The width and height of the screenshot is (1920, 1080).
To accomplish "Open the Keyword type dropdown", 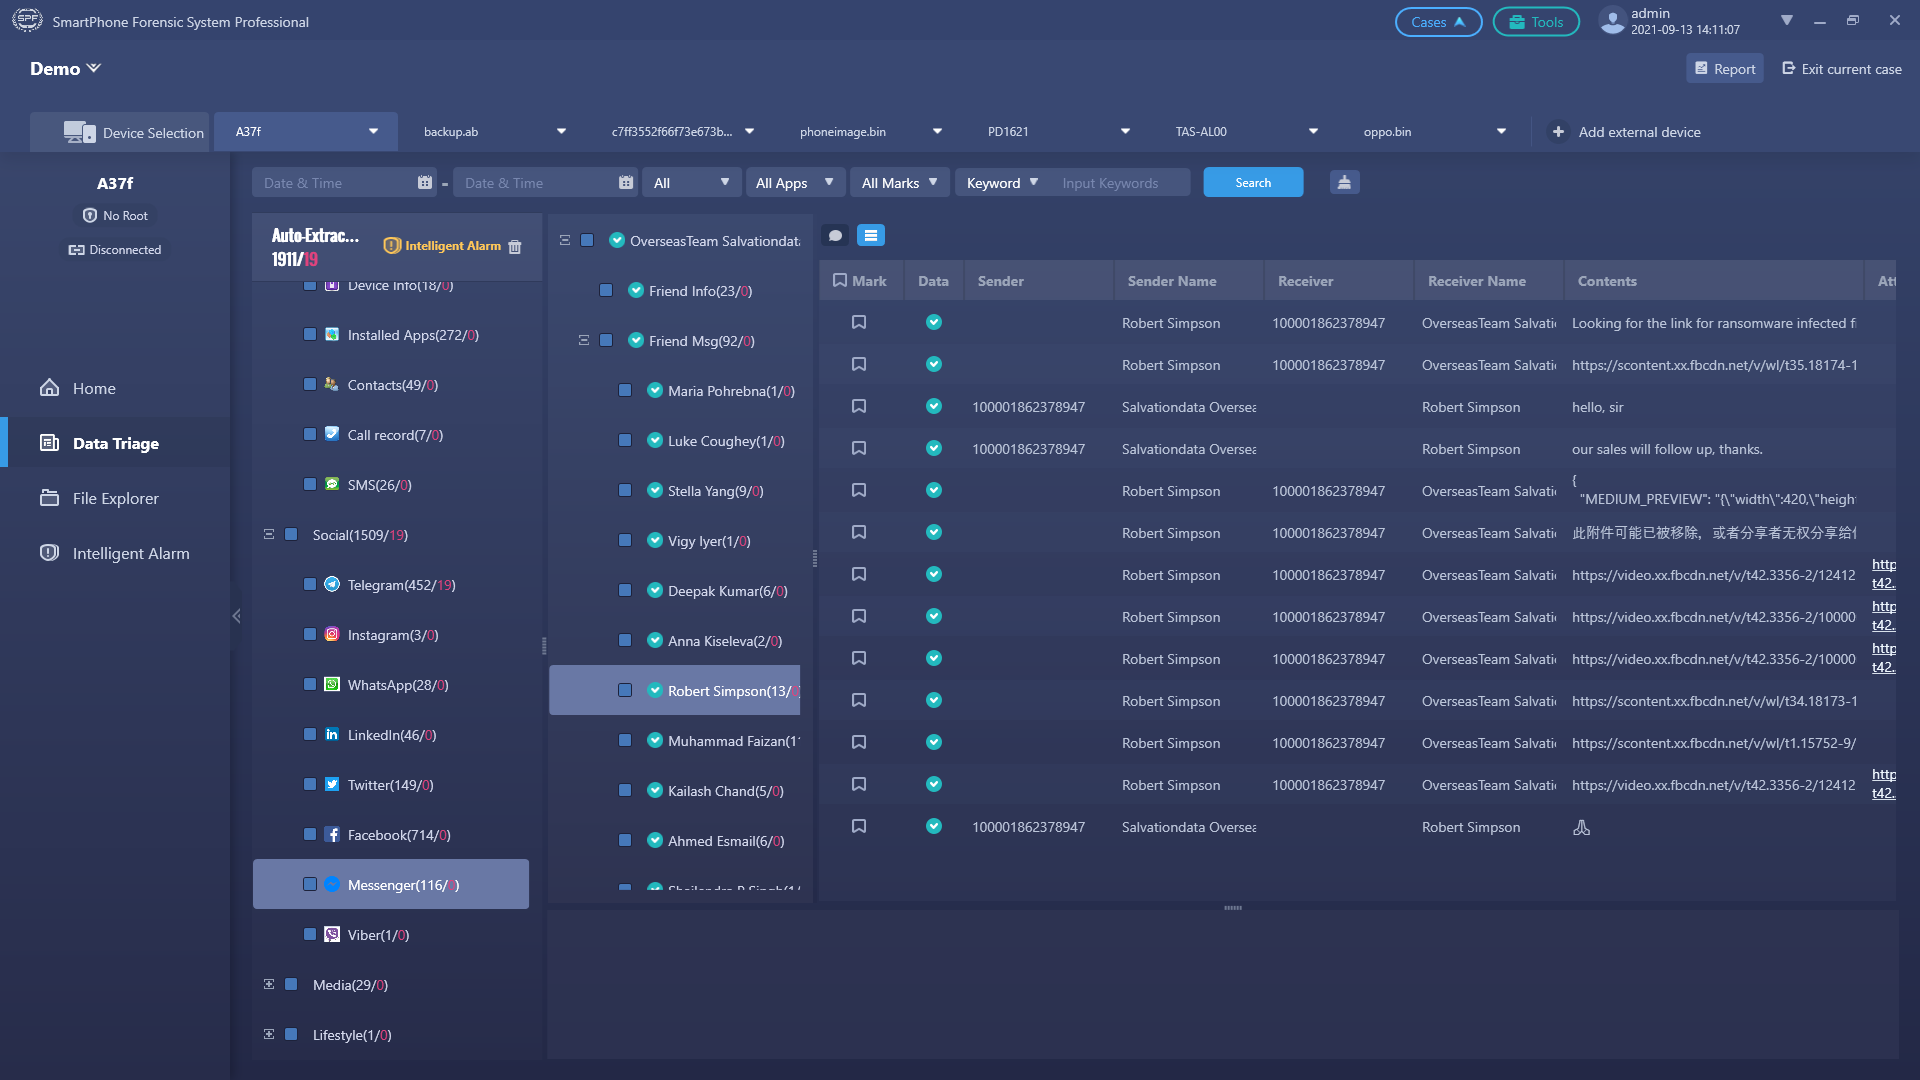I will tap(1002, 183).
